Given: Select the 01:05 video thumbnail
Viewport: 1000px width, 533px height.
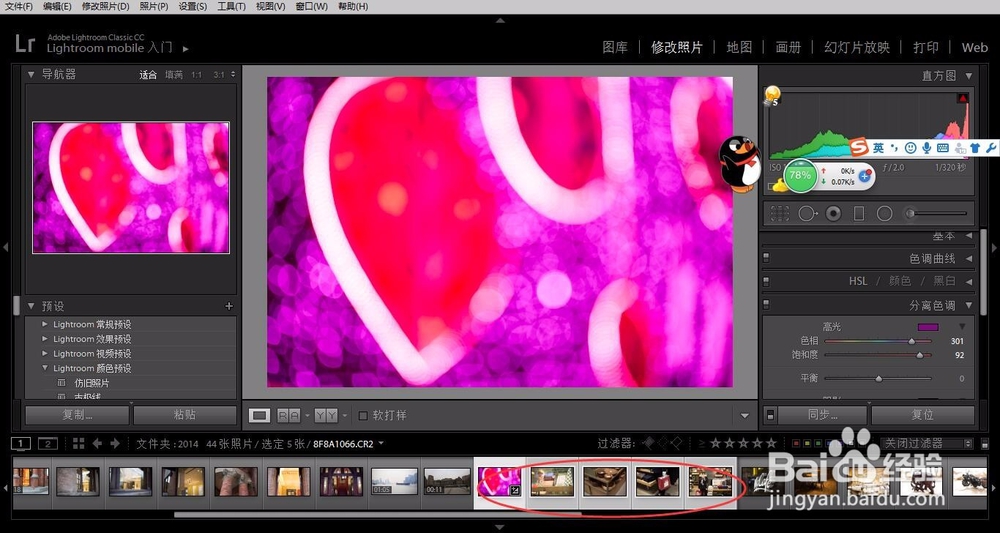Looking at the screenshot, I should pos(394,482).
